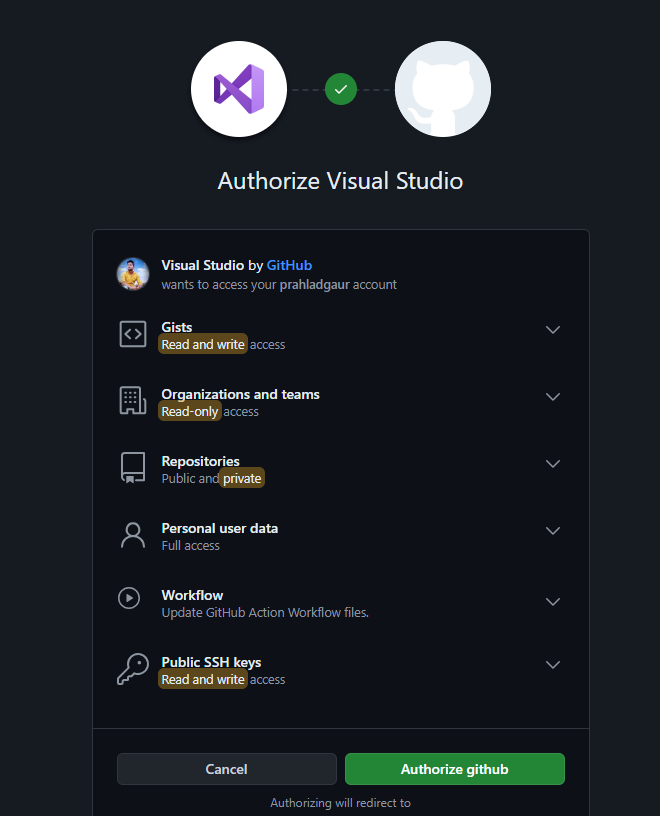Expand the Gists permission details
The height and width of the screenshot is (816, 660).
[553, 330]
